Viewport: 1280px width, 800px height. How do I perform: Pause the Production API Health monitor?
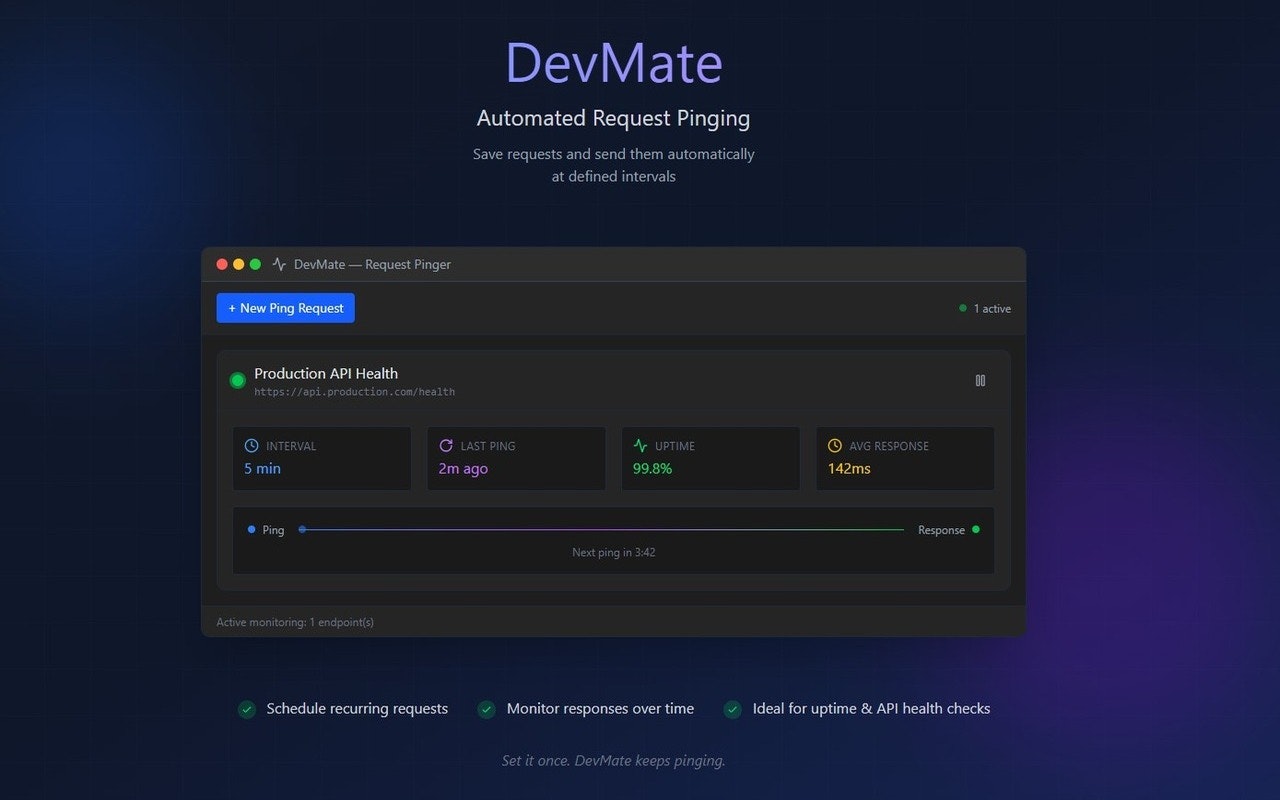980,380
